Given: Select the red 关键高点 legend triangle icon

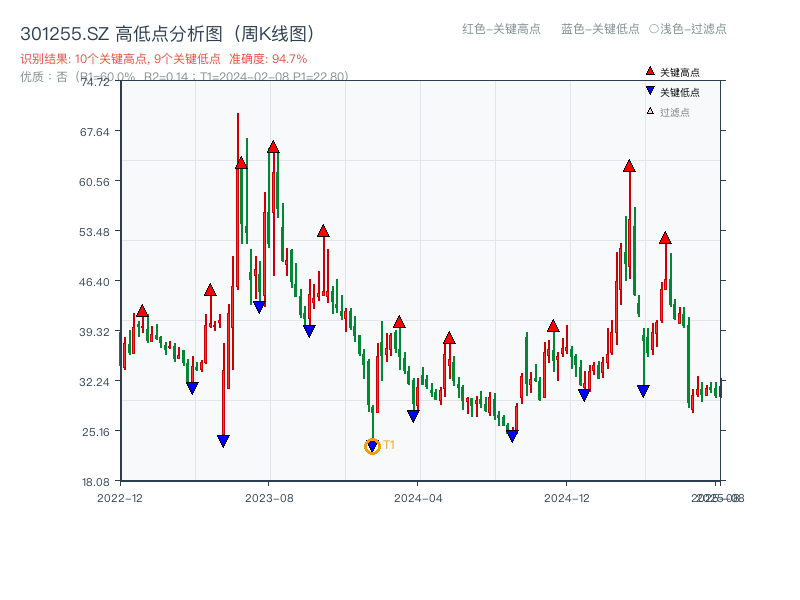Looking at the screenshot, I should coord(650,70).
